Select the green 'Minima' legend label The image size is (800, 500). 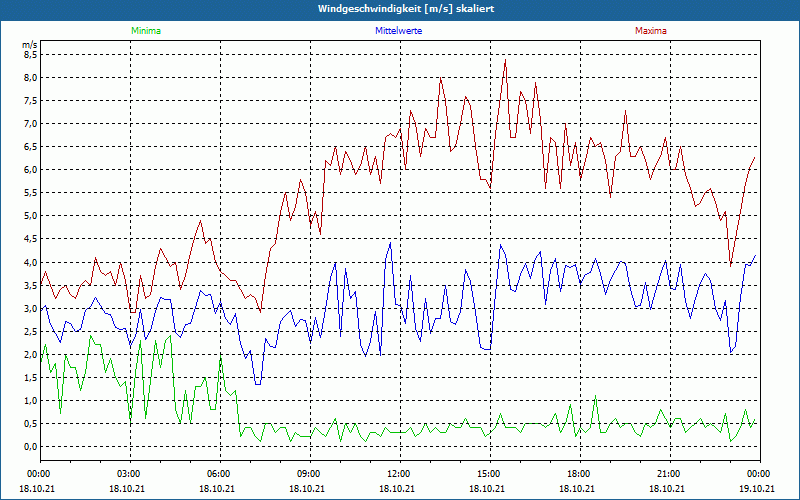click(x=146, y=31)
